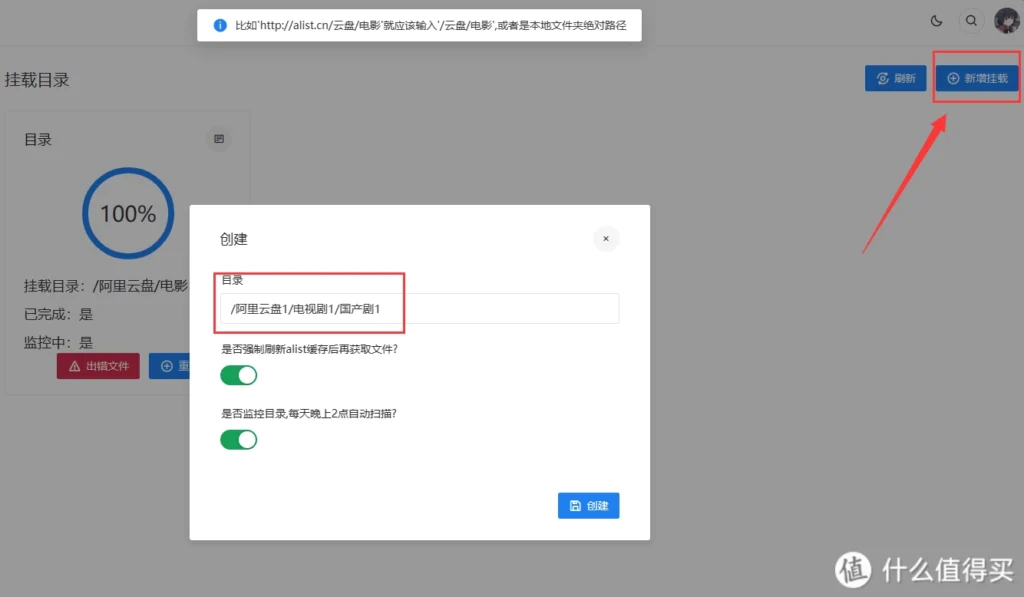
Task: Click the 100% circular progress indicator
Action: [x=128, y=214]
